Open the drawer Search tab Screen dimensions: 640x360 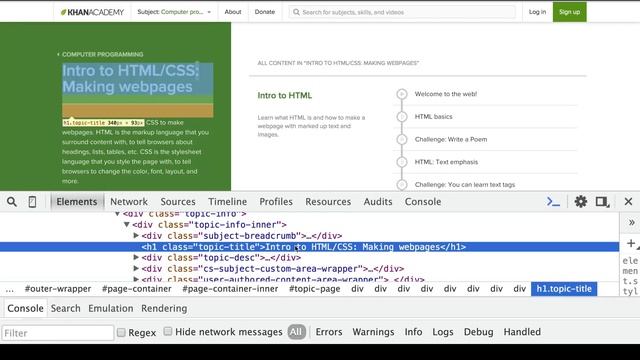pyautogui.click(x=66, y=309)
